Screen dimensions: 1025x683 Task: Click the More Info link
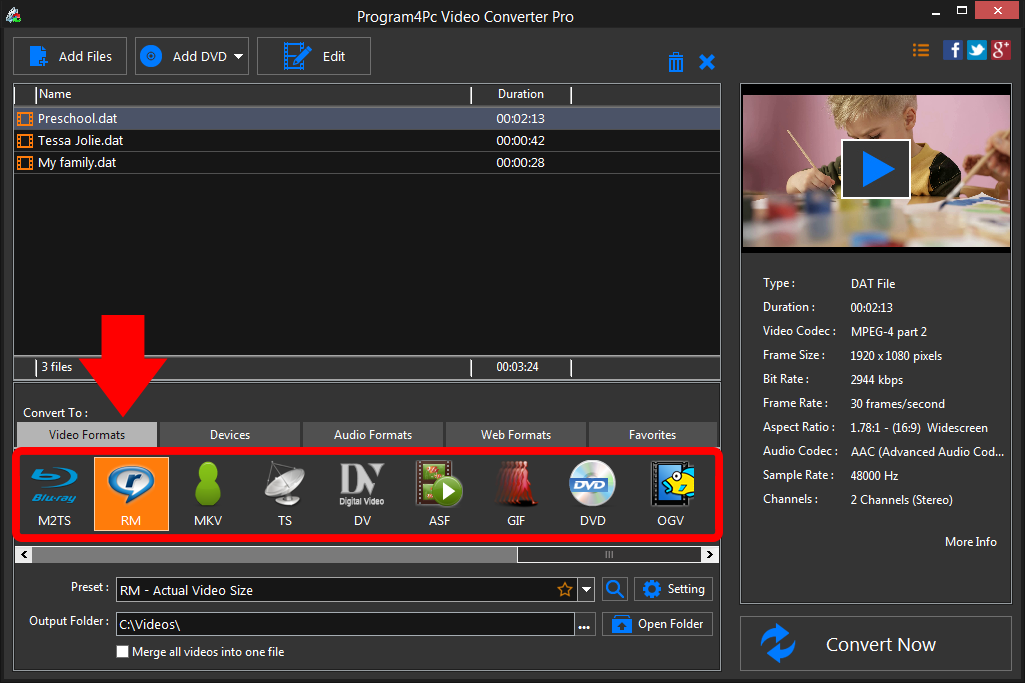(x=970, y=542)
